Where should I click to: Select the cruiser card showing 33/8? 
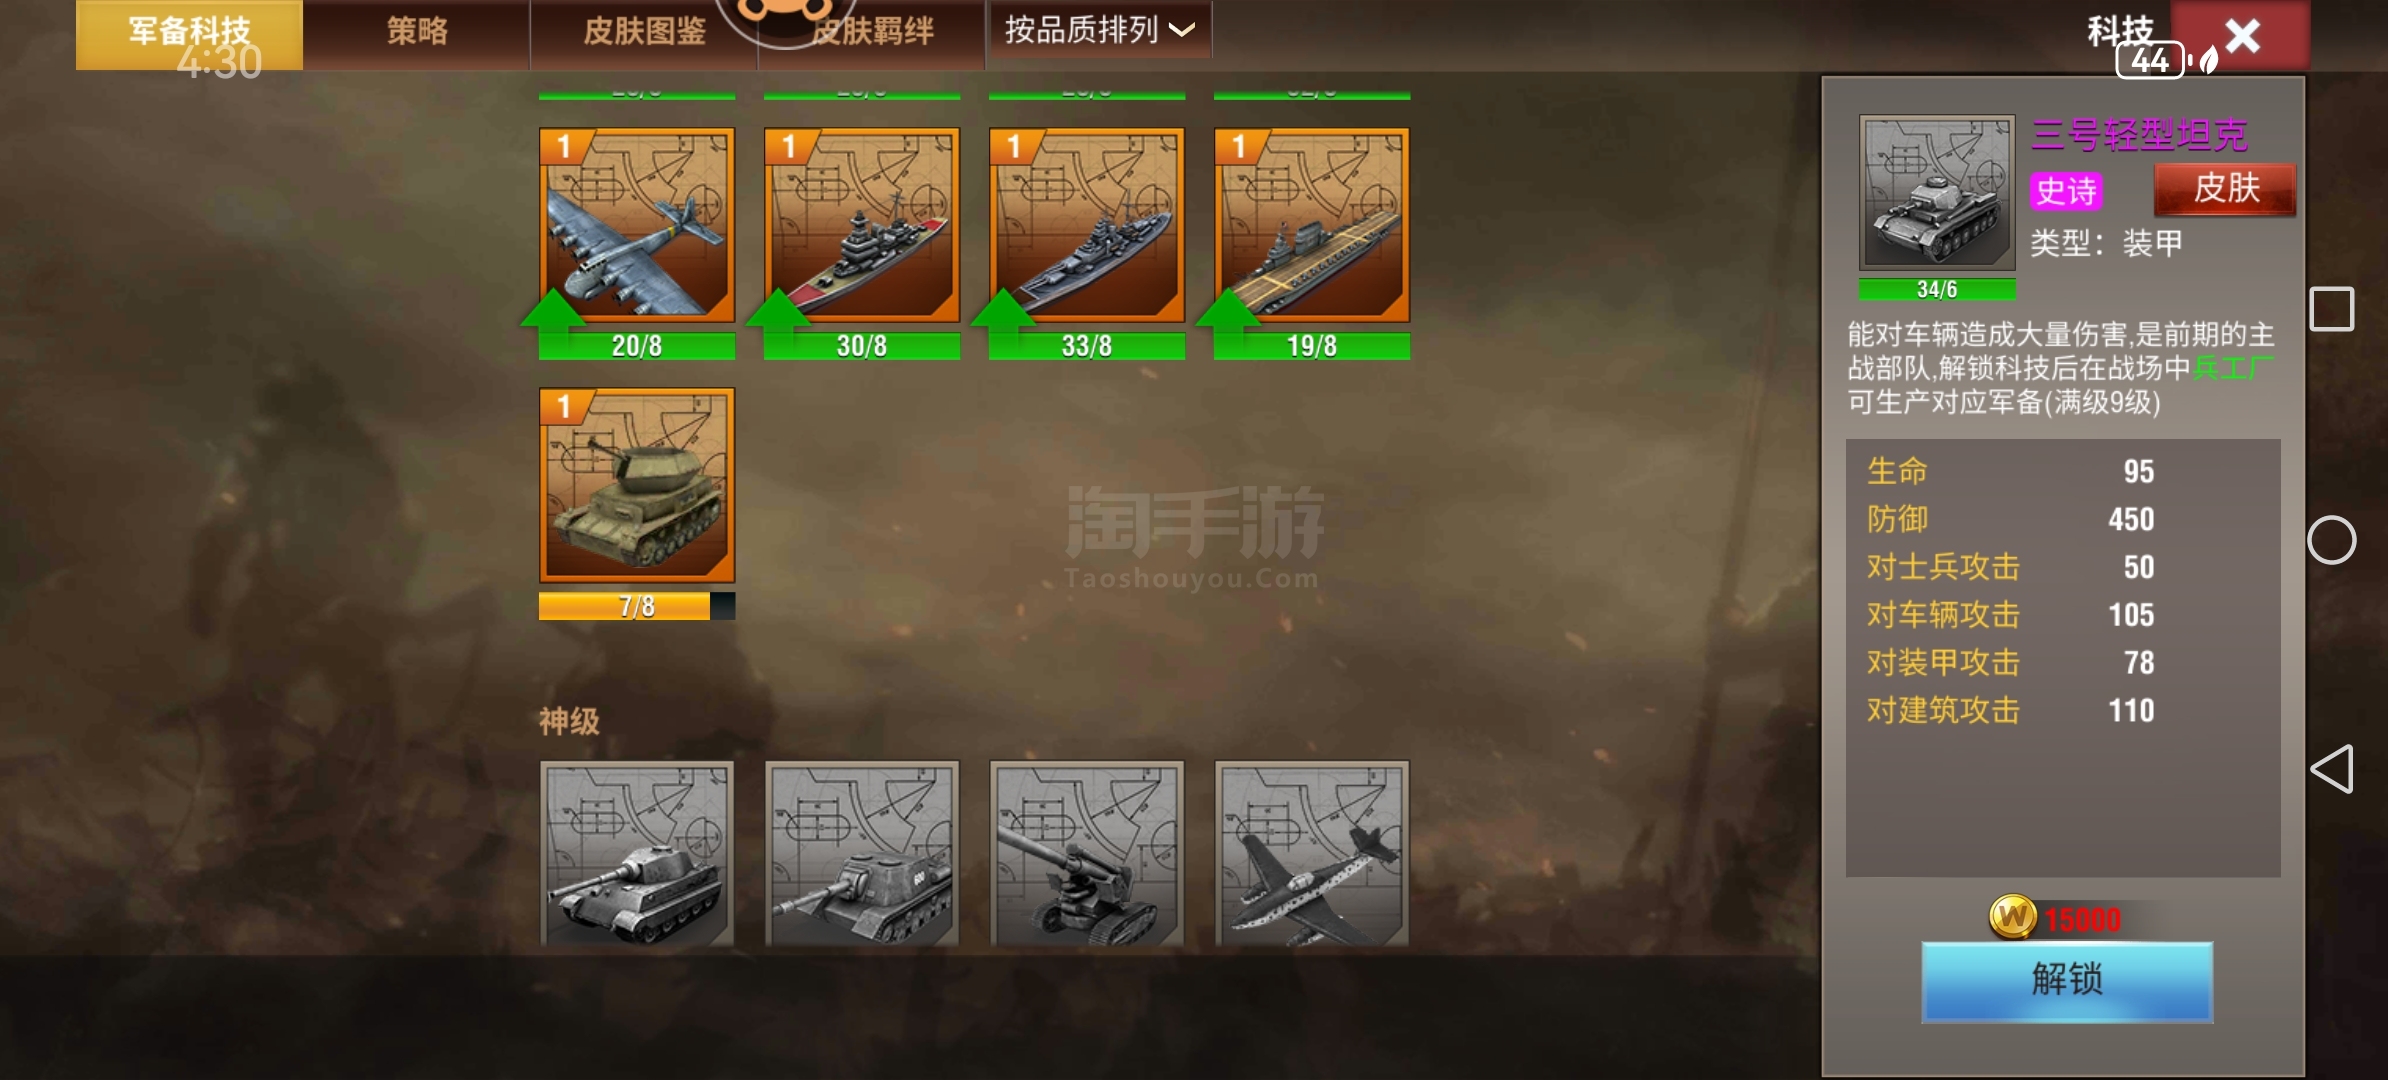[1087, 225]
